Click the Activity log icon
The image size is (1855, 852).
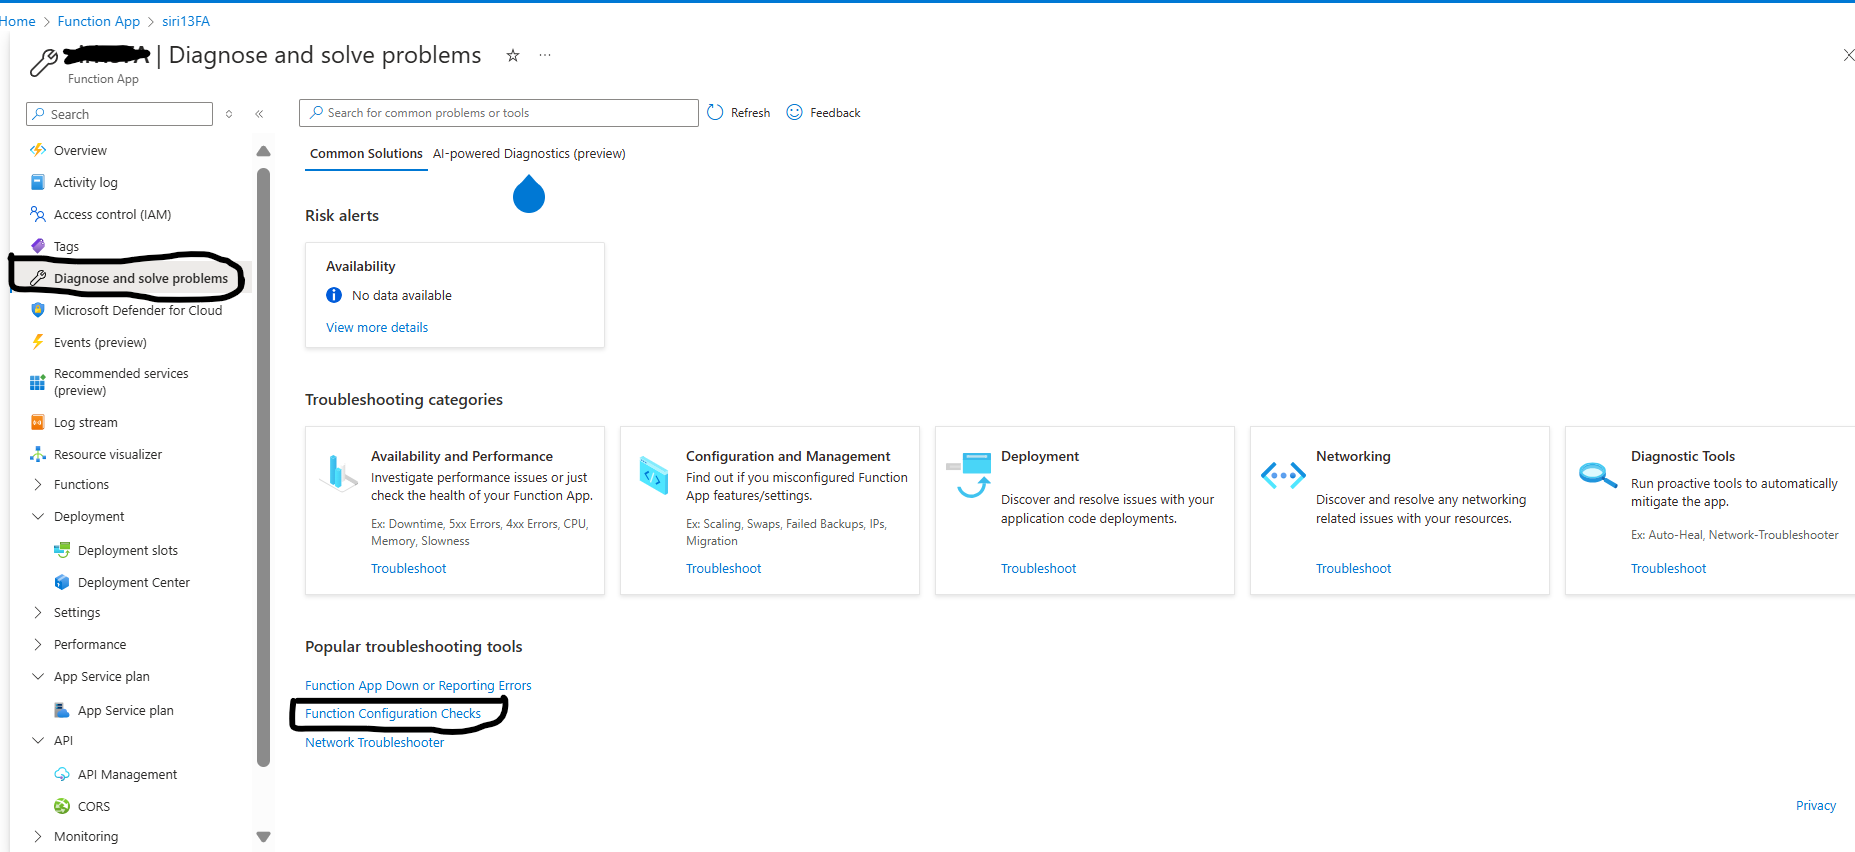coord(38,182)
